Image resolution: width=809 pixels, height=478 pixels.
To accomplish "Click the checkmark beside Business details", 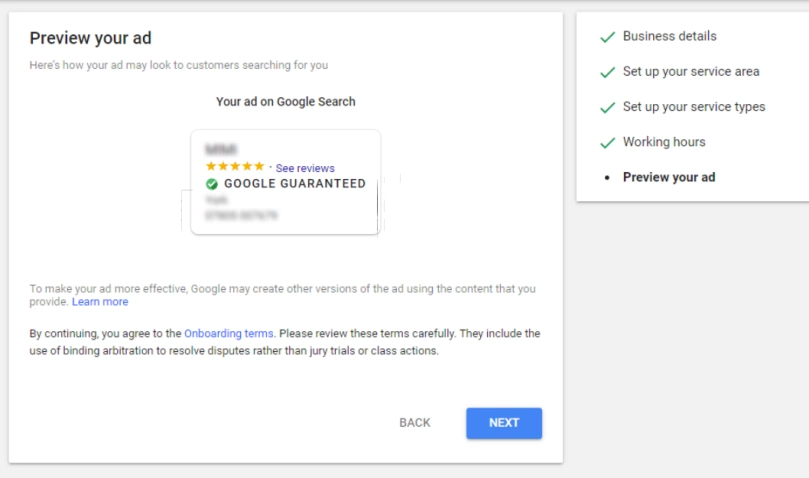I will point(608,37).
